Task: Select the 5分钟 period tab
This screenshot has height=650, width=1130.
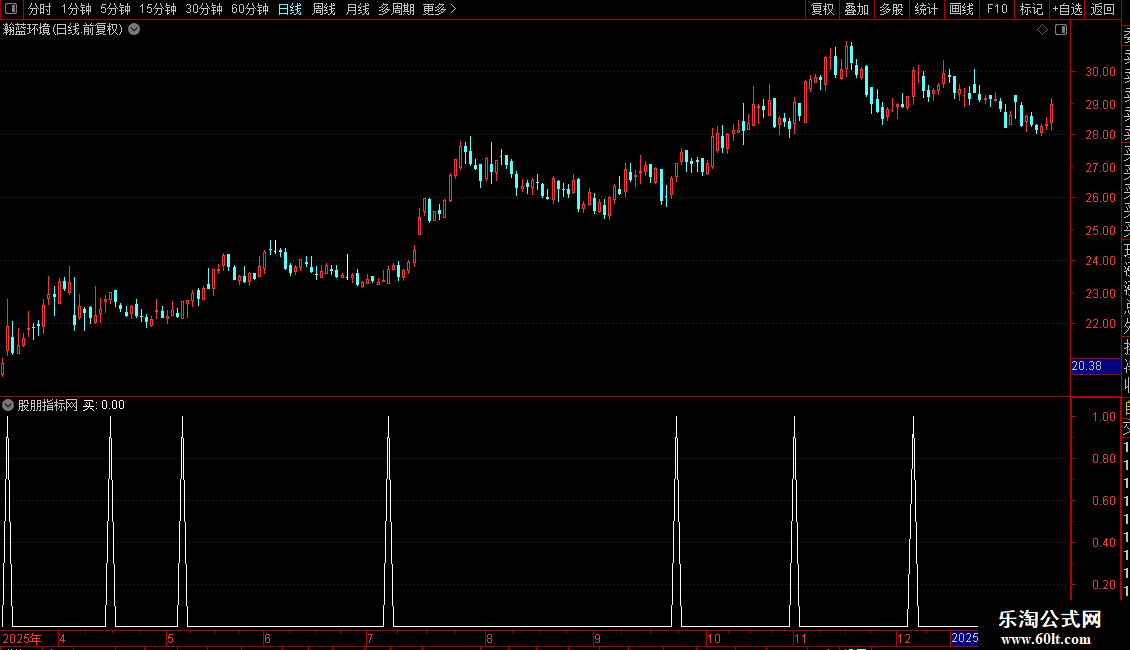Action: [115, 9]
